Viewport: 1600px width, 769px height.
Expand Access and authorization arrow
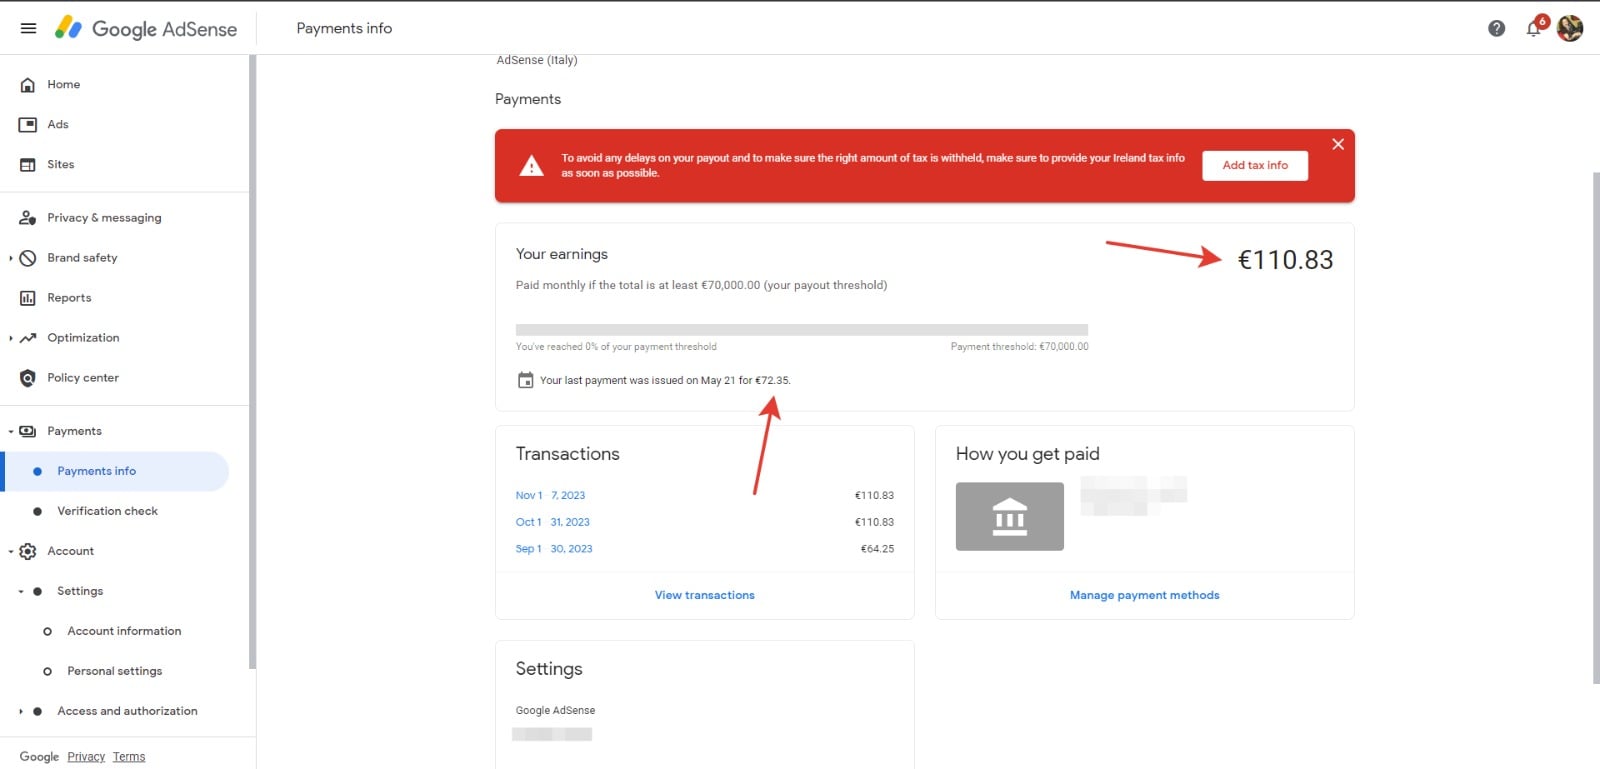(21, 711)
